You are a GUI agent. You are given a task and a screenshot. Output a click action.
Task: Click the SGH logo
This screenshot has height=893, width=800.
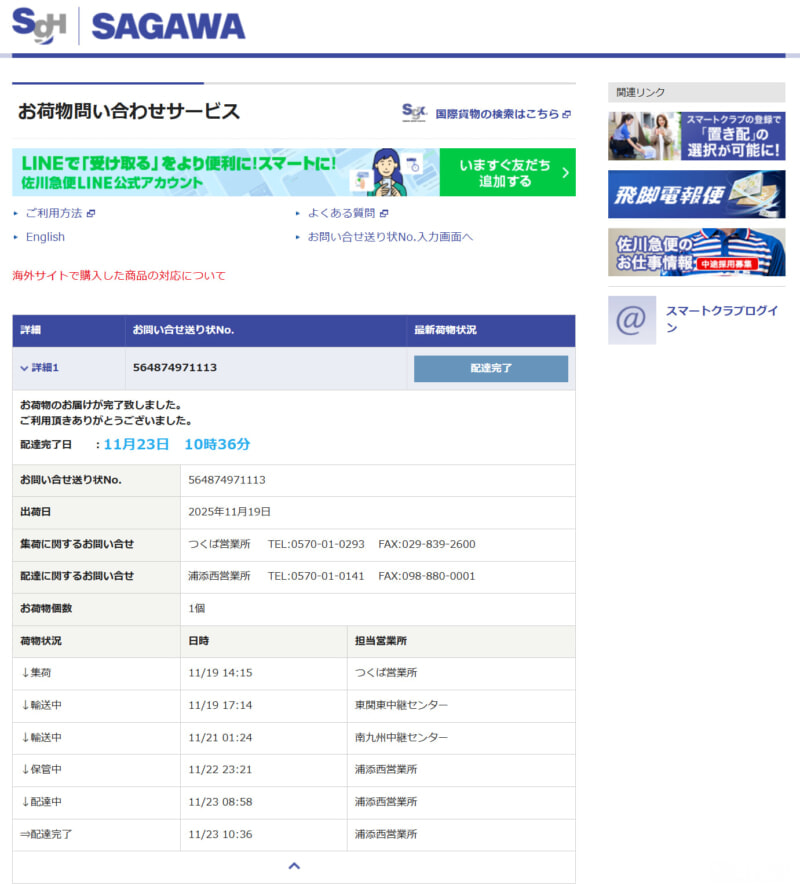[39, 26]
